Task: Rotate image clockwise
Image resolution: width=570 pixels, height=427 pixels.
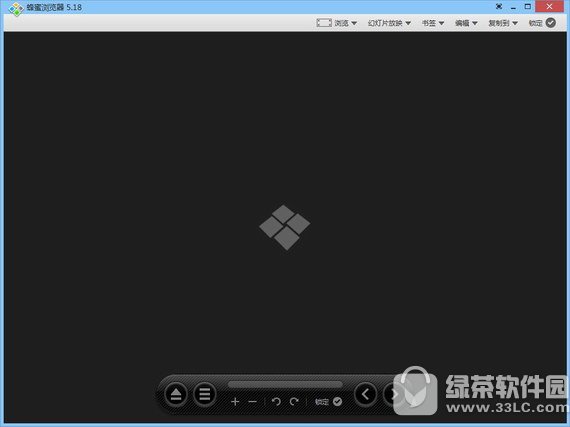Action: [294, 402]
